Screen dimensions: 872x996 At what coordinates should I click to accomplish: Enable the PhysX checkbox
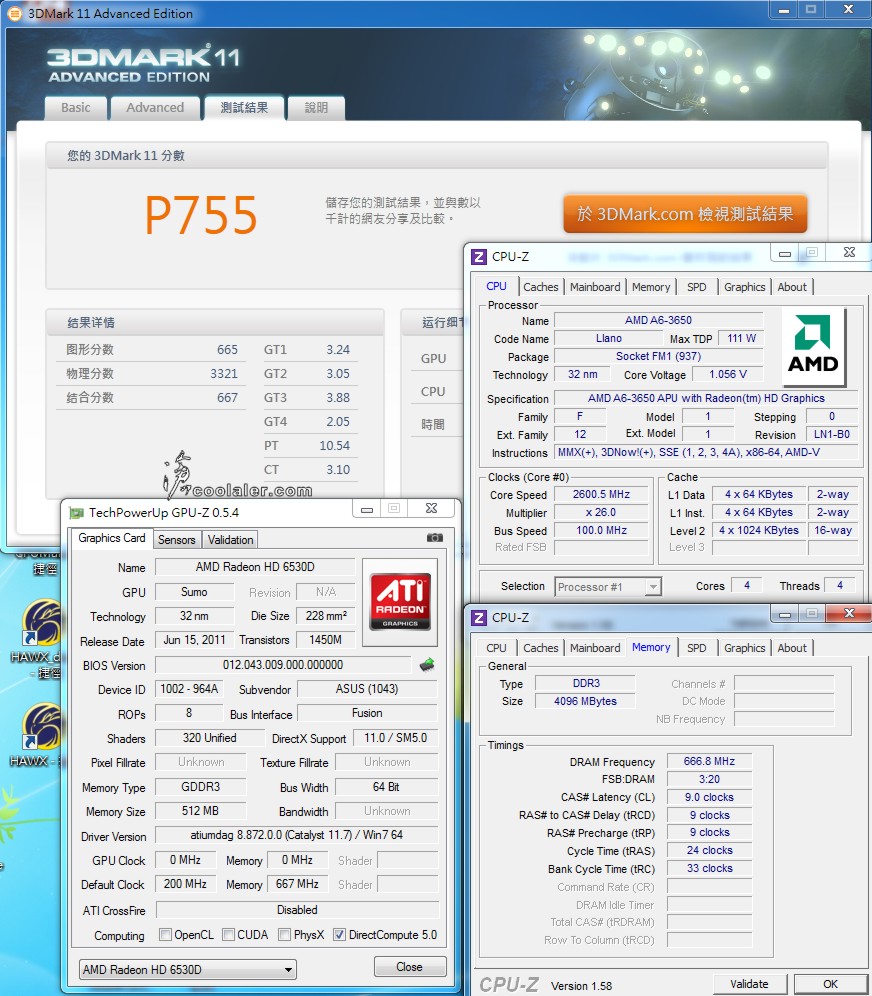[285, 934]
